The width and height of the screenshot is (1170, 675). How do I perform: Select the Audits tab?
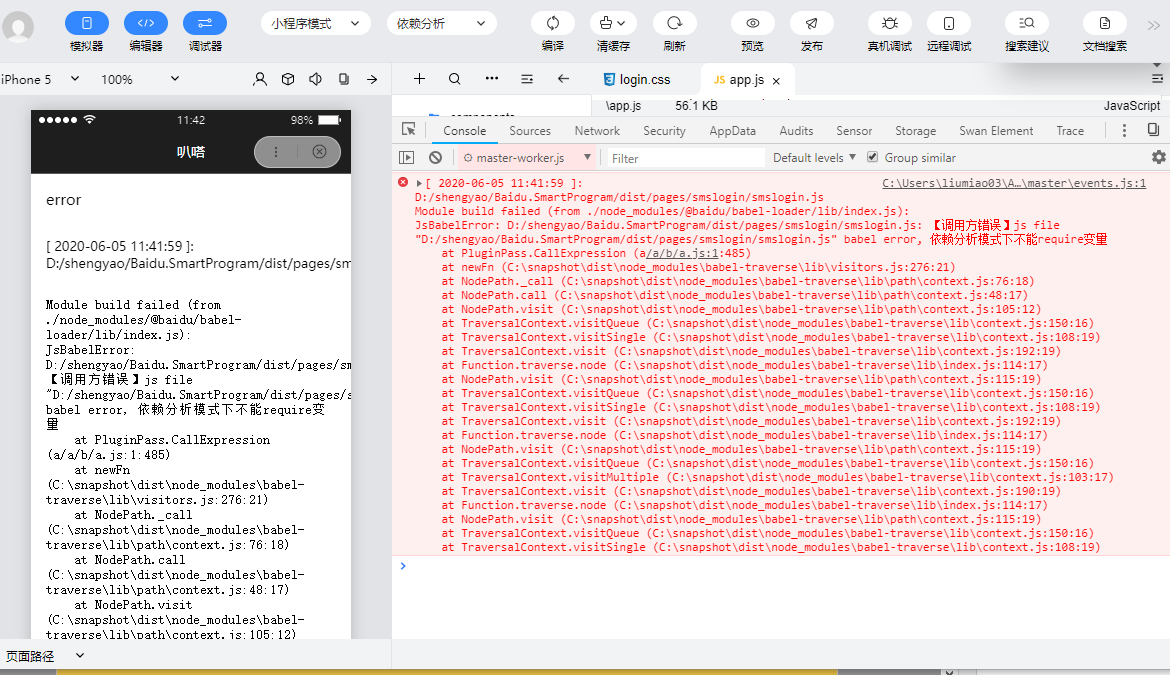point(796,131)
